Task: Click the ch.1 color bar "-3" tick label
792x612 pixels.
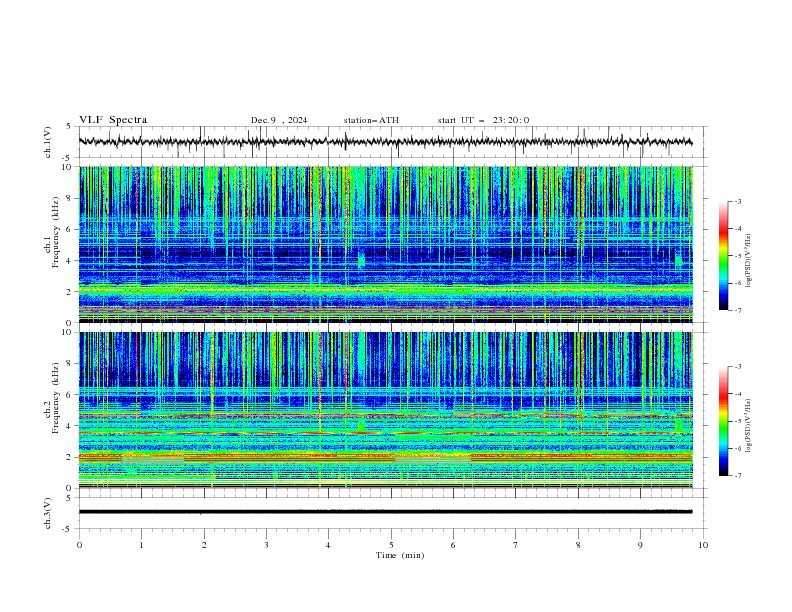Action: click(x=738, y=201)
